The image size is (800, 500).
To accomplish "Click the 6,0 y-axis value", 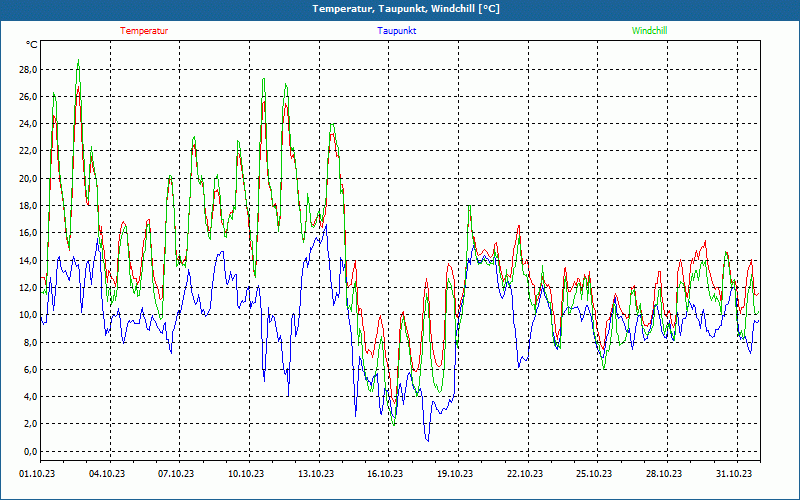I will point(30,369).
